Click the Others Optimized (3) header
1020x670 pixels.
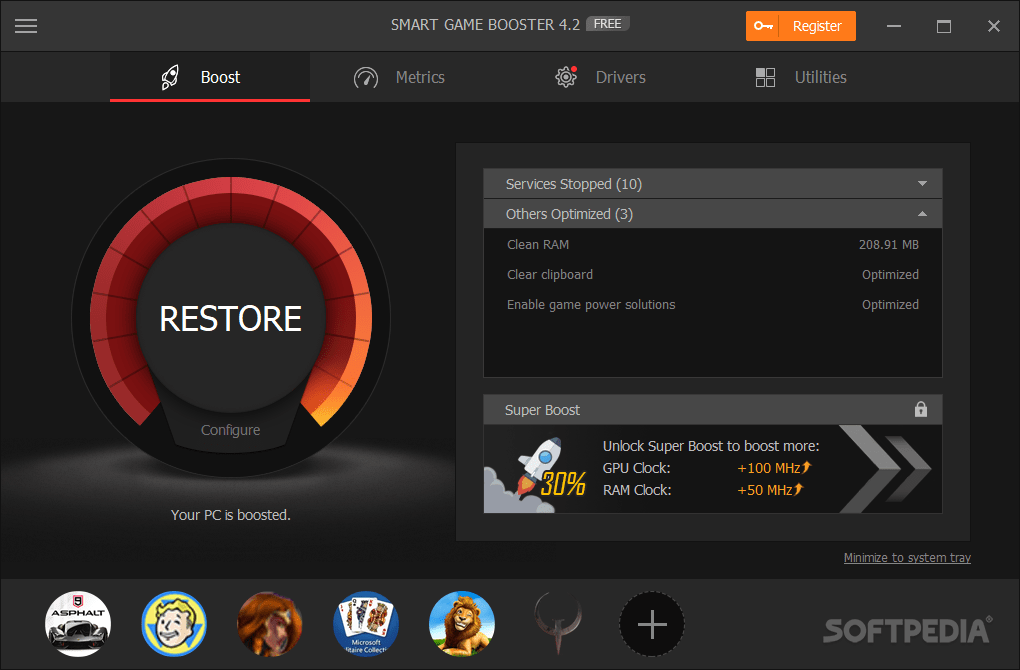[713, 214]
